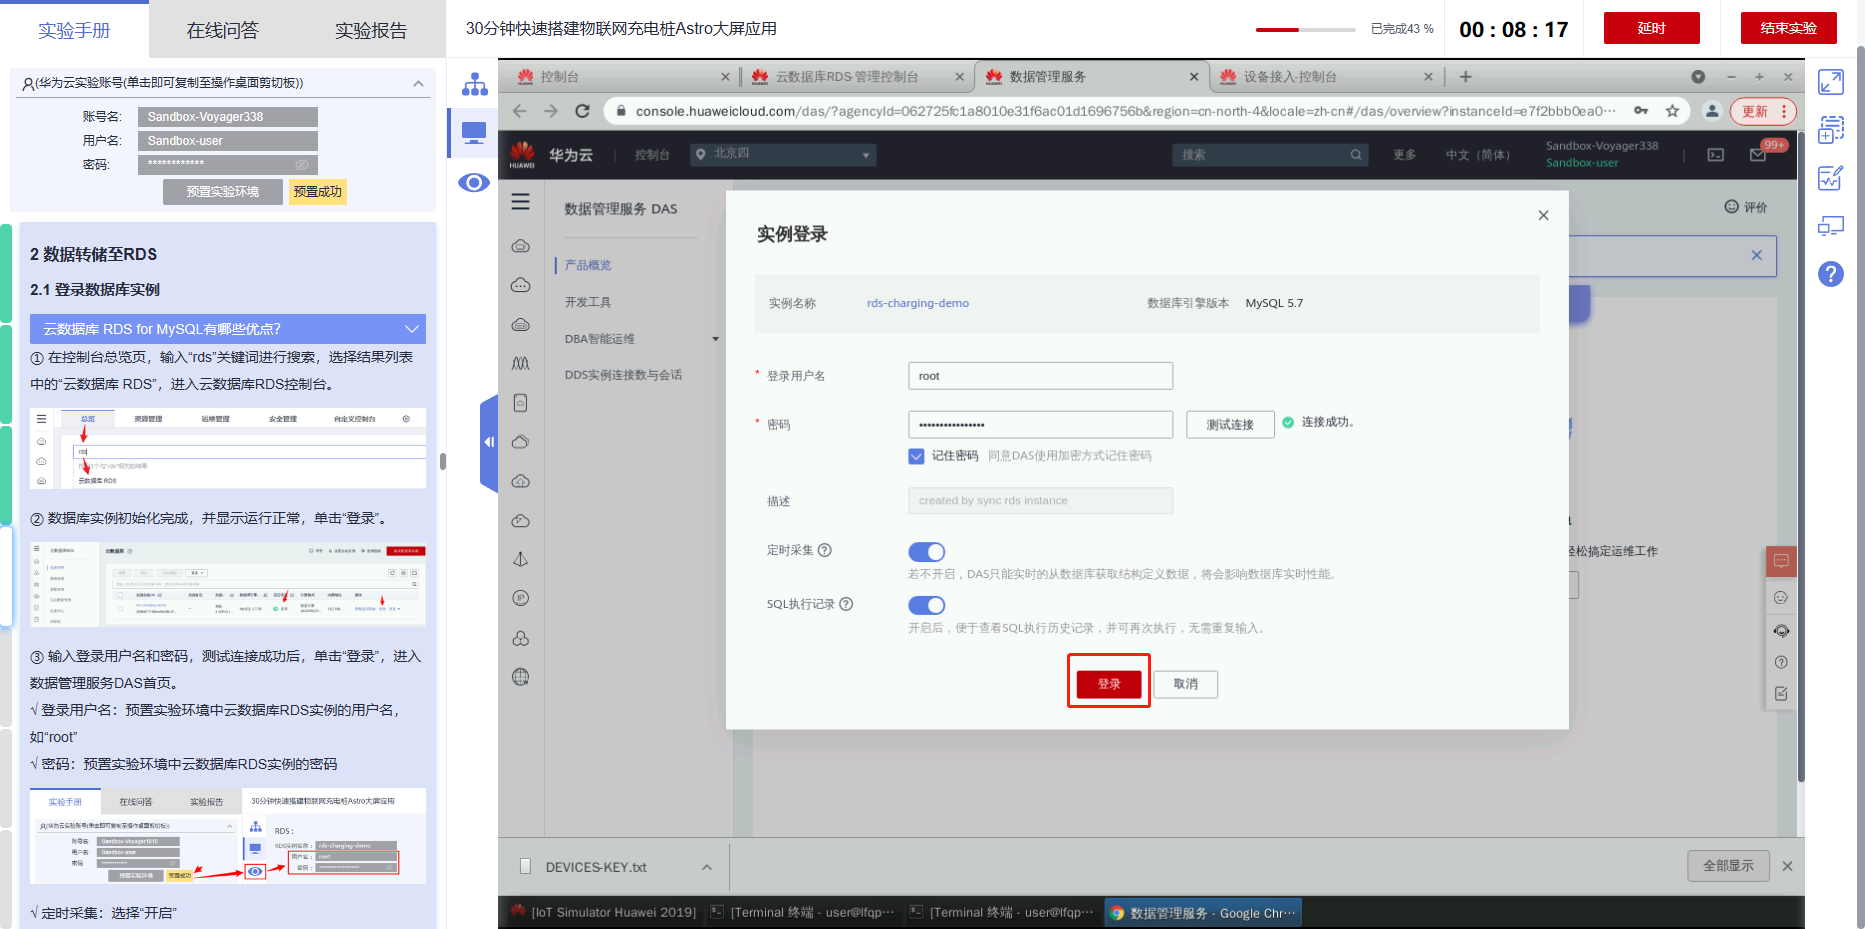The height and width of the screenshot is (929, 1865).
Task: Click the password key icon in address bar
Action: pyautogui.click(x=1641, y=111)
